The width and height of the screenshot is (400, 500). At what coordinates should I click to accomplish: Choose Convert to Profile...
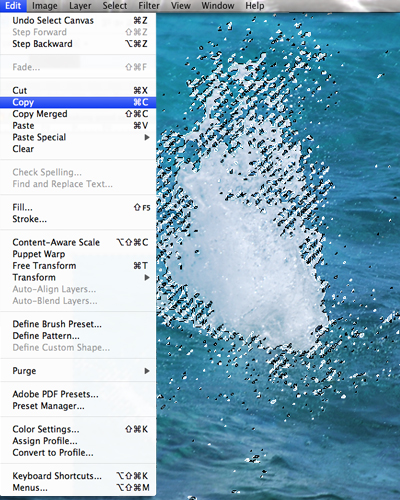(x=78, y=453)
